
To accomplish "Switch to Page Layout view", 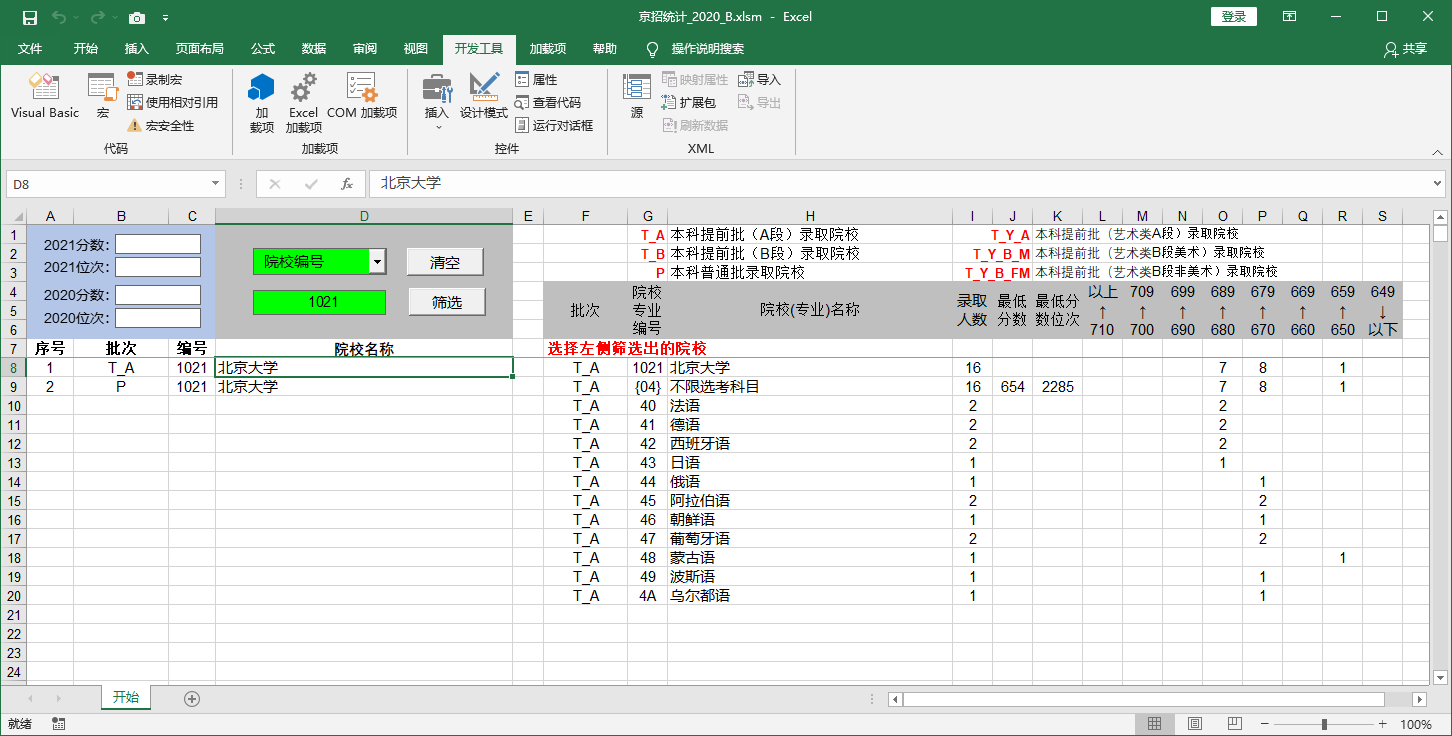I will [1194, 724].
